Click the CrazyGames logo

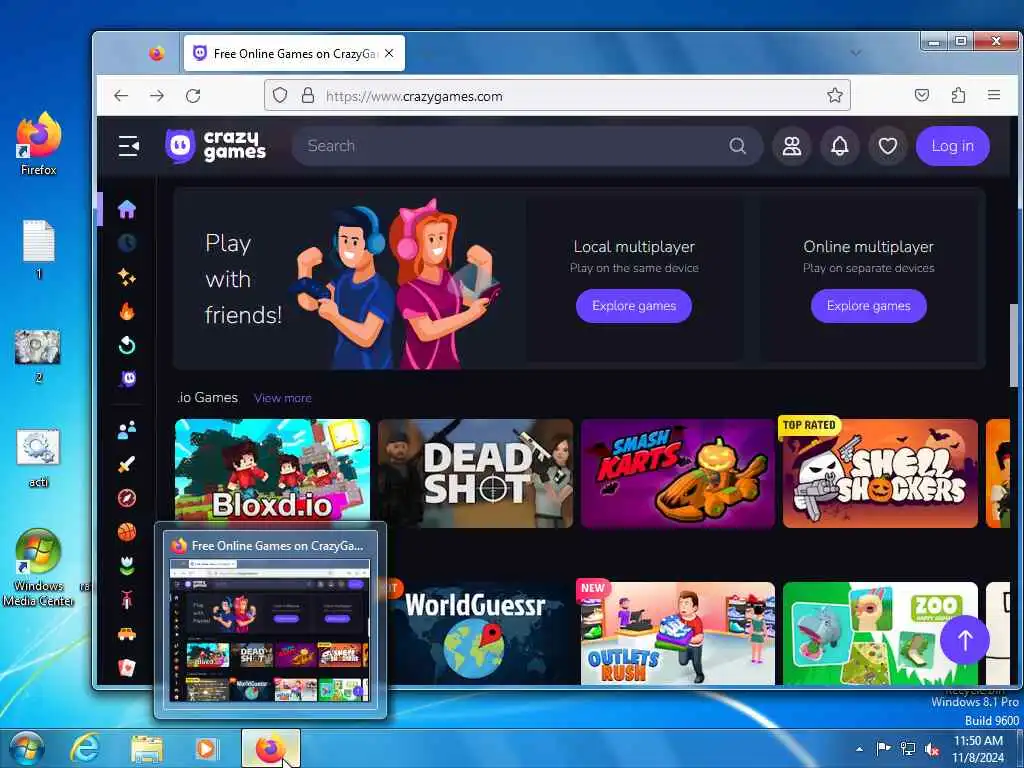pos(216,146)
